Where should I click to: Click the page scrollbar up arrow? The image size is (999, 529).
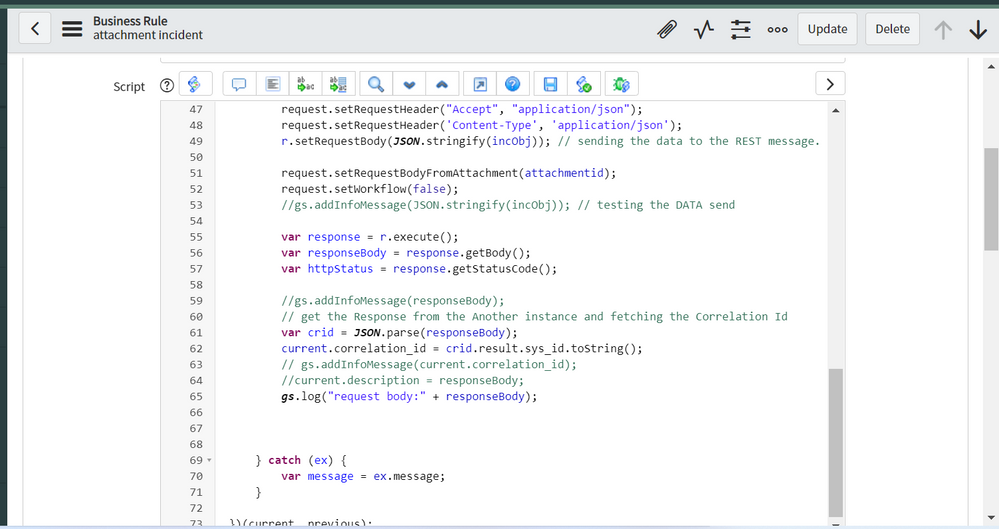click(x=991, y=66)
